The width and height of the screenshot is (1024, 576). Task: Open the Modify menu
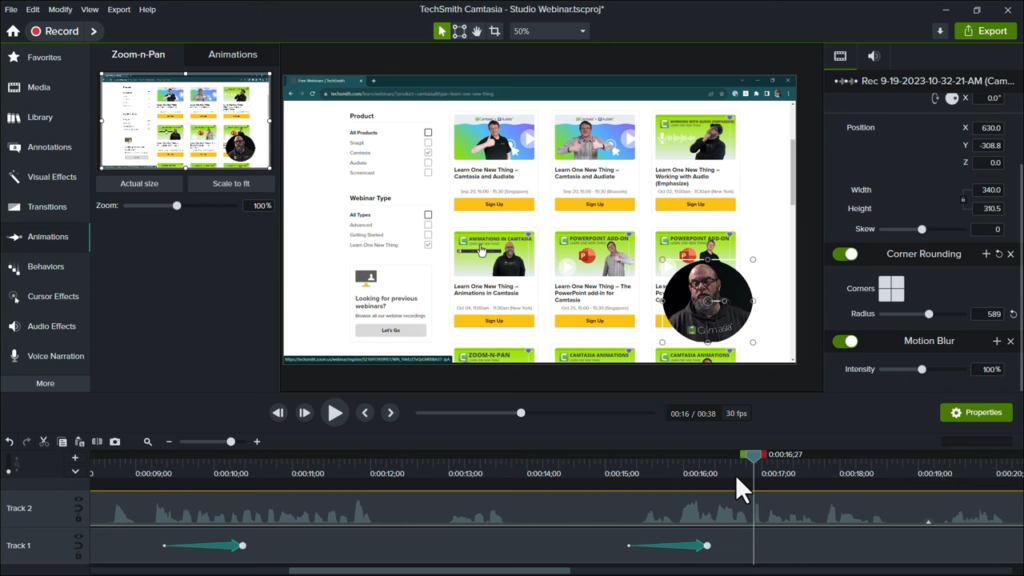click(60, 10)
